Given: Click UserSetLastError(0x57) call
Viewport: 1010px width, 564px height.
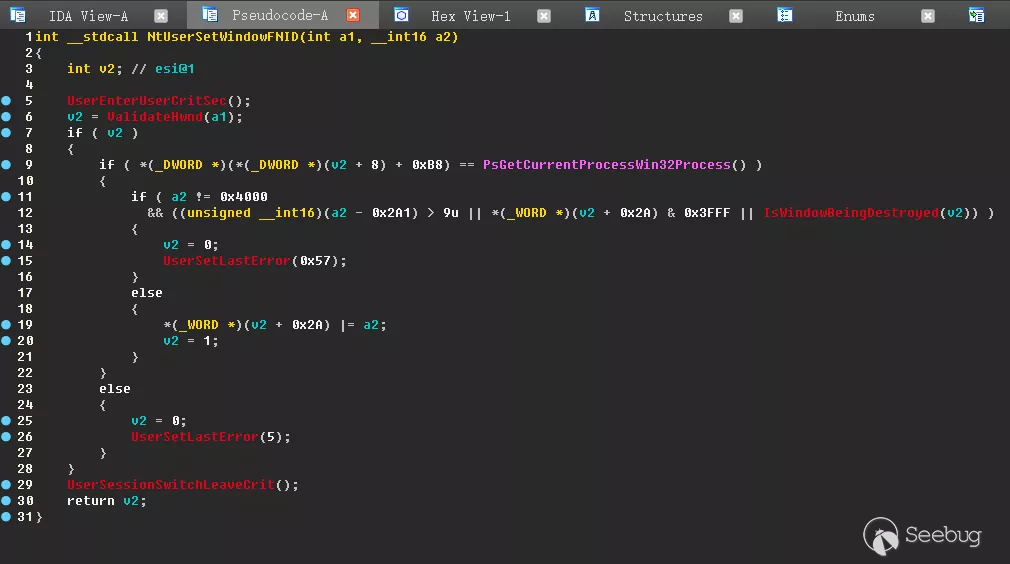Looking at the screenshot, I should [254, 261].
